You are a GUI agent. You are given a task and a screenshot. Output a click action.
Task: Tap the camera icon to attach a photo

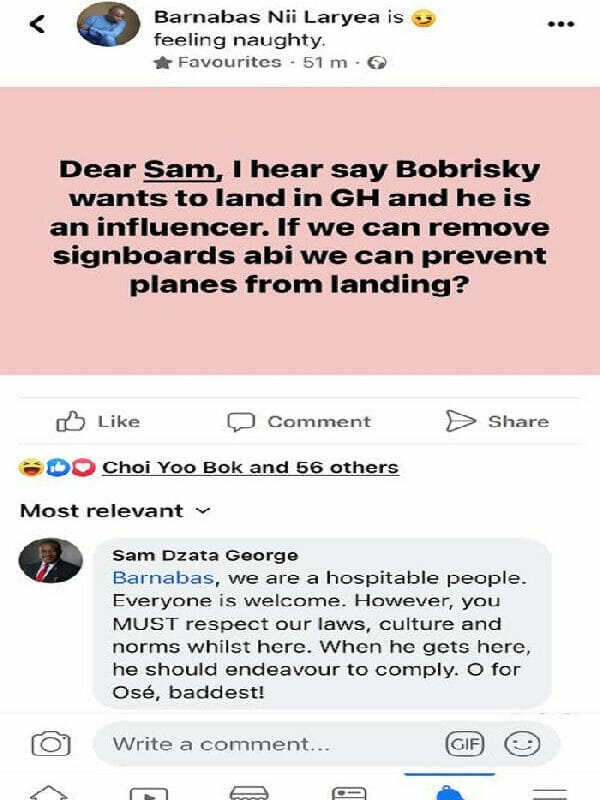click(x=50, y=744)
